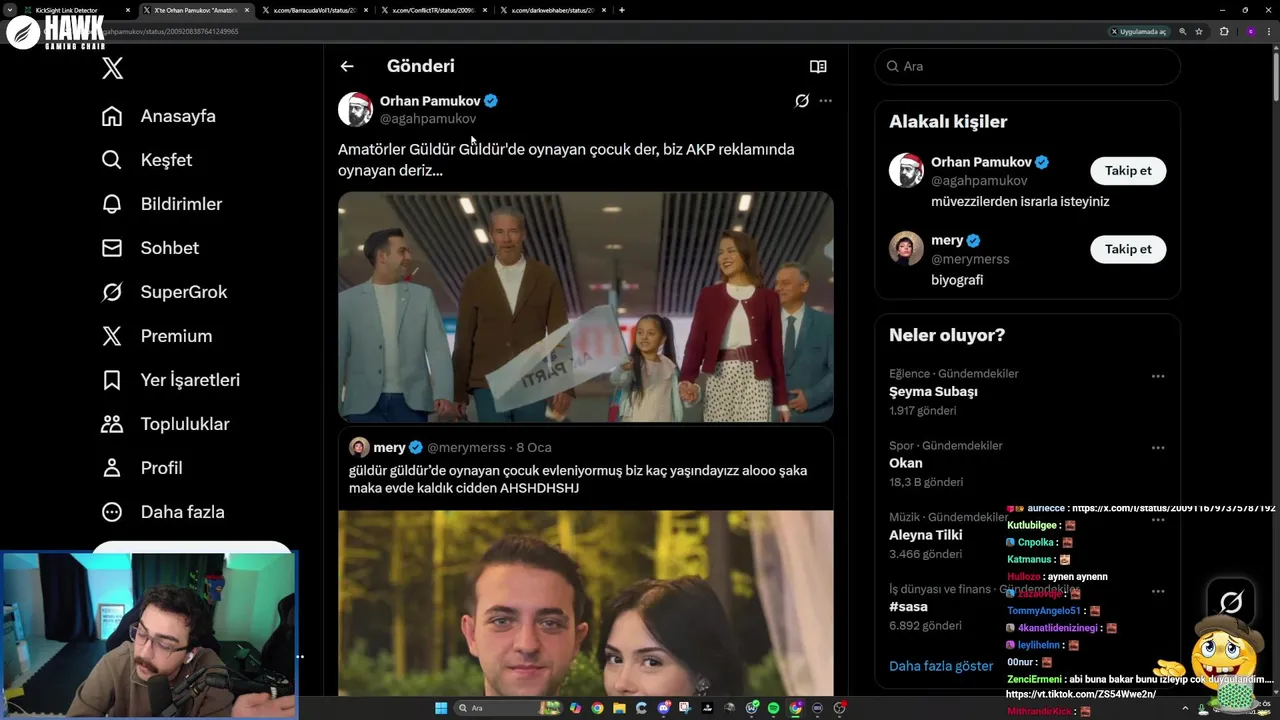1280x720 pixels.
Task: Follow Orhan Pamukov with Takip et
Action: tap(1128, 171)
